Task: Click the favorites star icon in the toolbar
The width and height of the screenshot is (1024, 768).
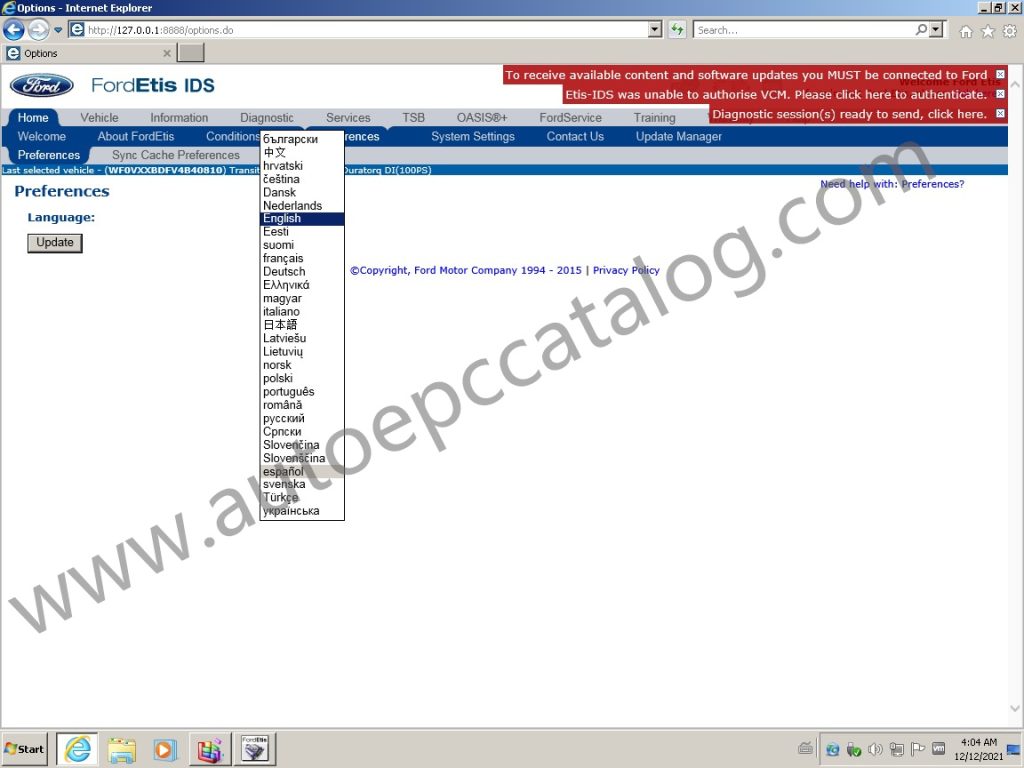Action: 986,30
